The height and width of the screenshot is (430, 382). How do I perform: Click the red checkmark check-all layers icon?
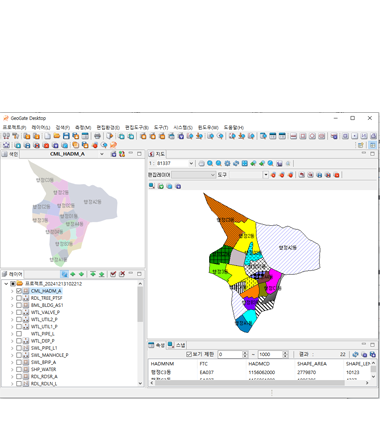(x=113, y=274)
